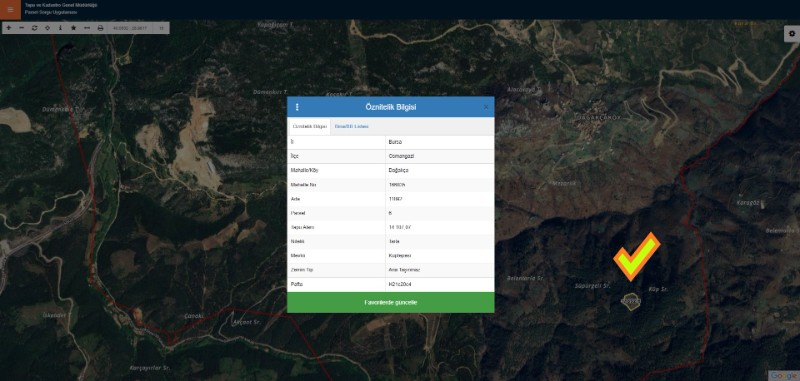Click the coordinates display field
800x381 pixels.
130,28
